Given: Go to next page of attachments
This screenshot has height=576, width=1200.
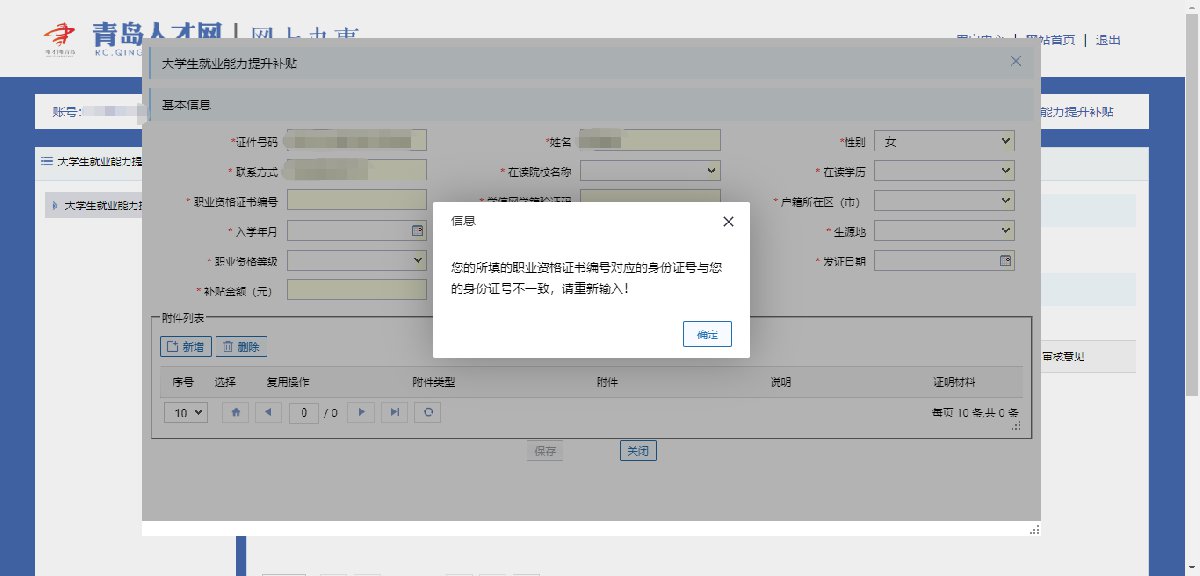Looking at the screenshot, I should [364, 412].
